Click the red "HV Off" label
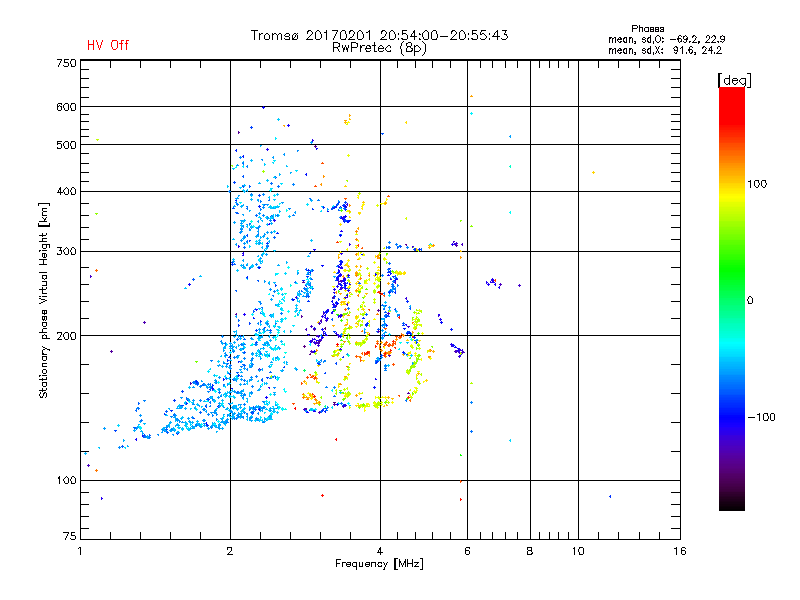800x600 pixels. click(108, 45)
